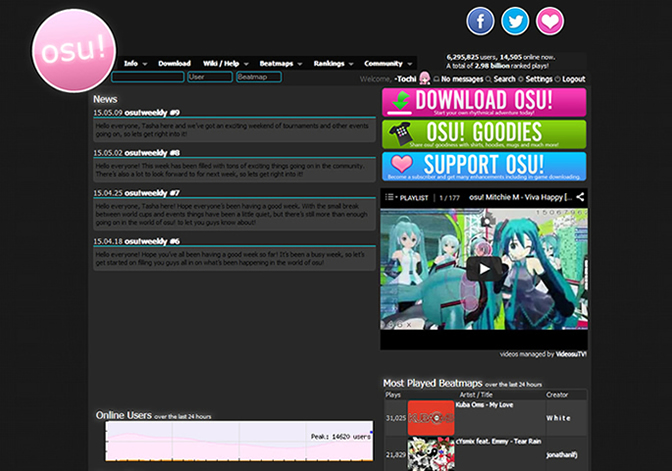This screenshot has height=471, width=672.
Task: Click the Online Users graph
Action: click(x=239, y=441)
